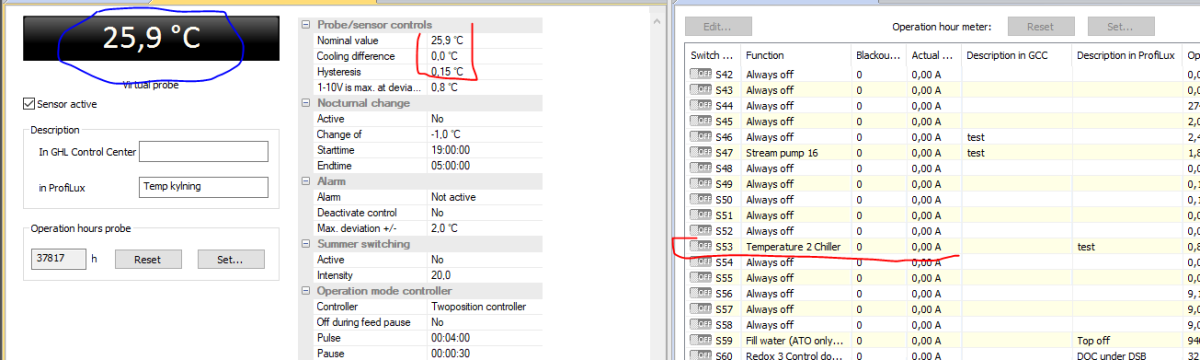Click the OFF icon of S59 Fill water
The width and height of the screenshot is (1200, 360).
[700, 340]
